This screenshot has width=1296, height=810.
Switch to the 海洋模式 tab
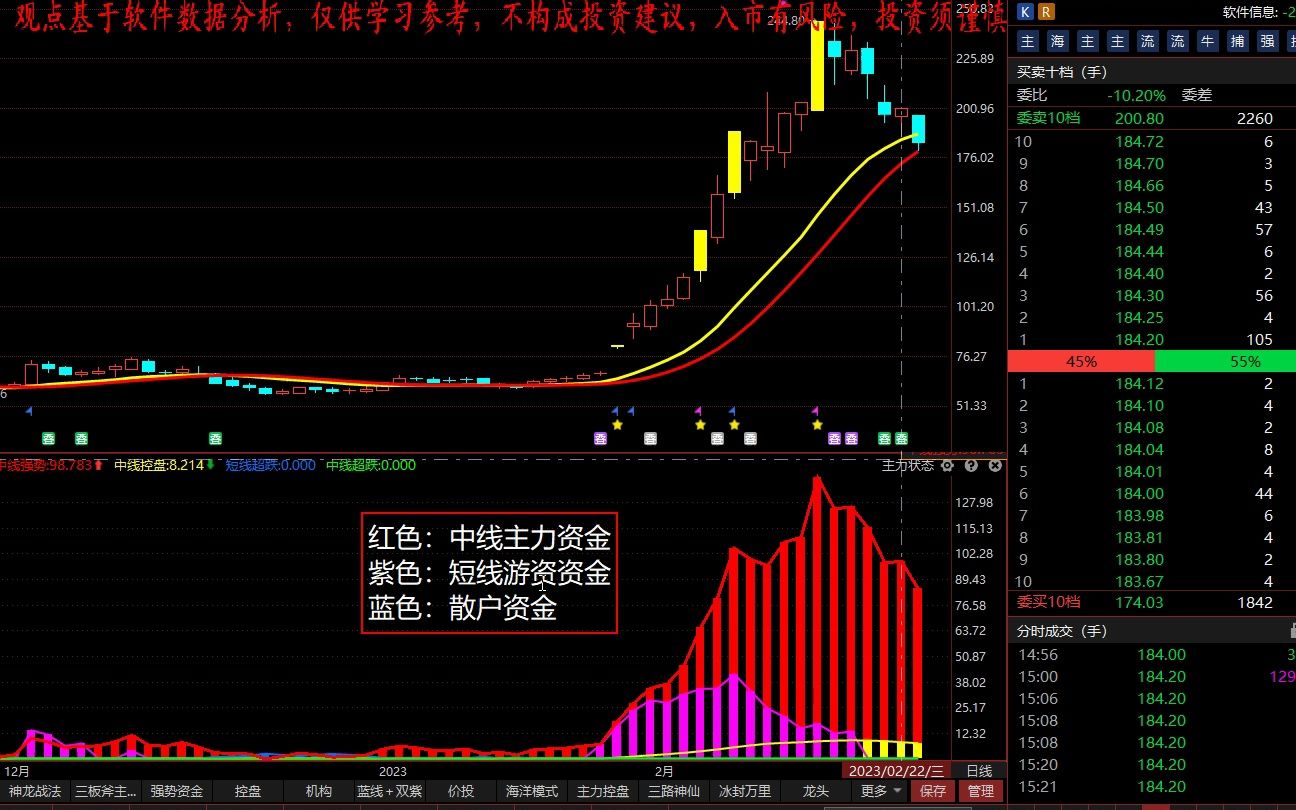(532, 791)
